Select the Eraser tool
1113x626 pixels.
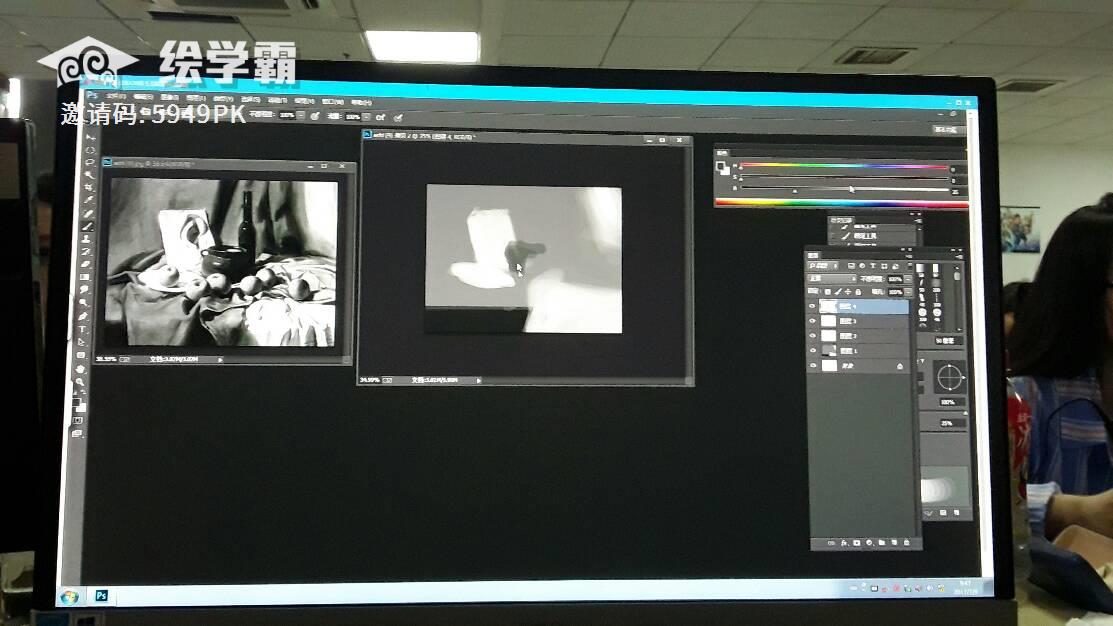pyautogui.click(x=87, y=264)
